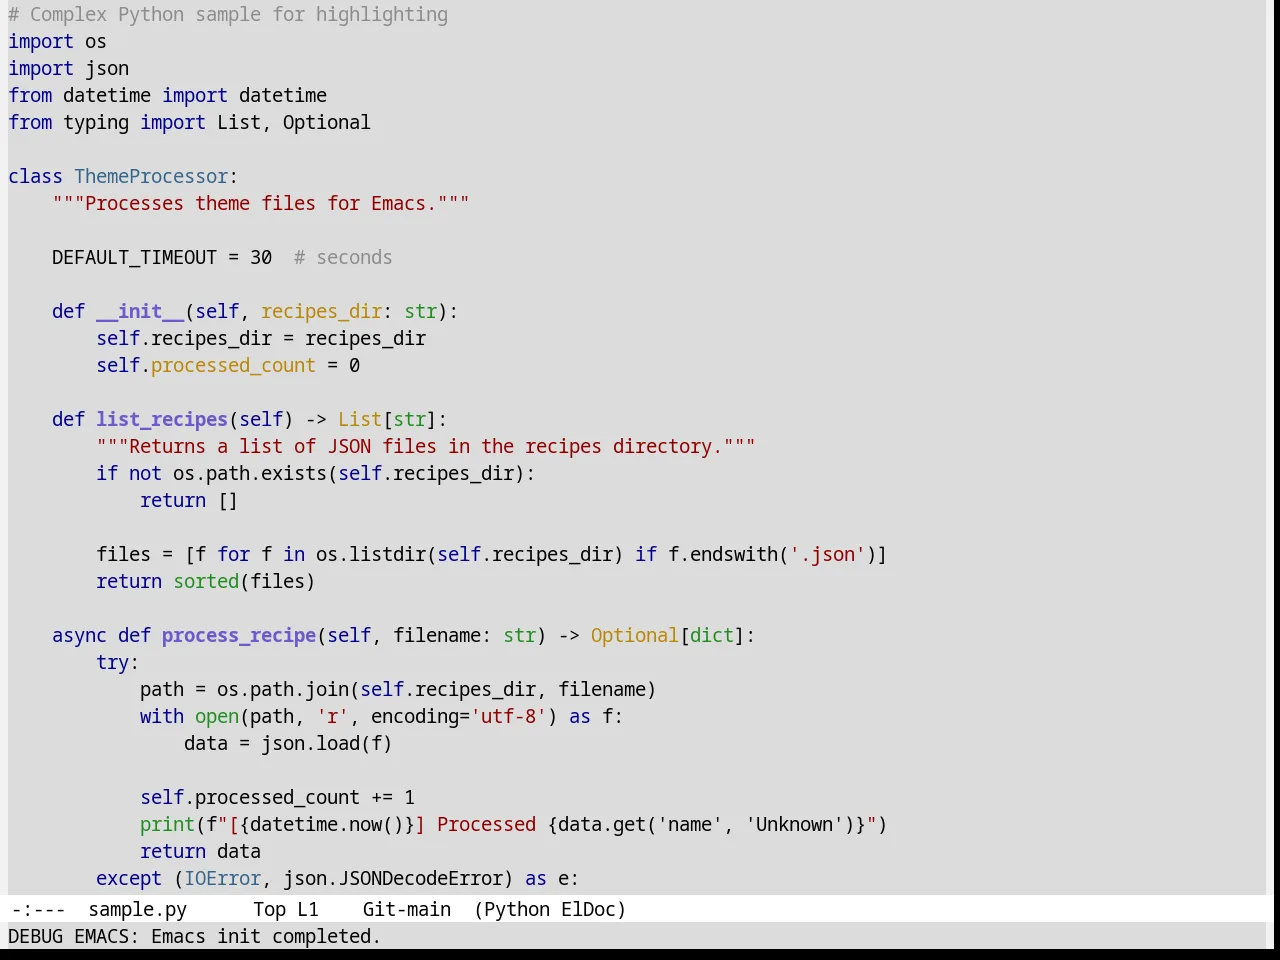Click the '.json' string literal
This screenshot has width=1280, height=960.
pos(827,554)
